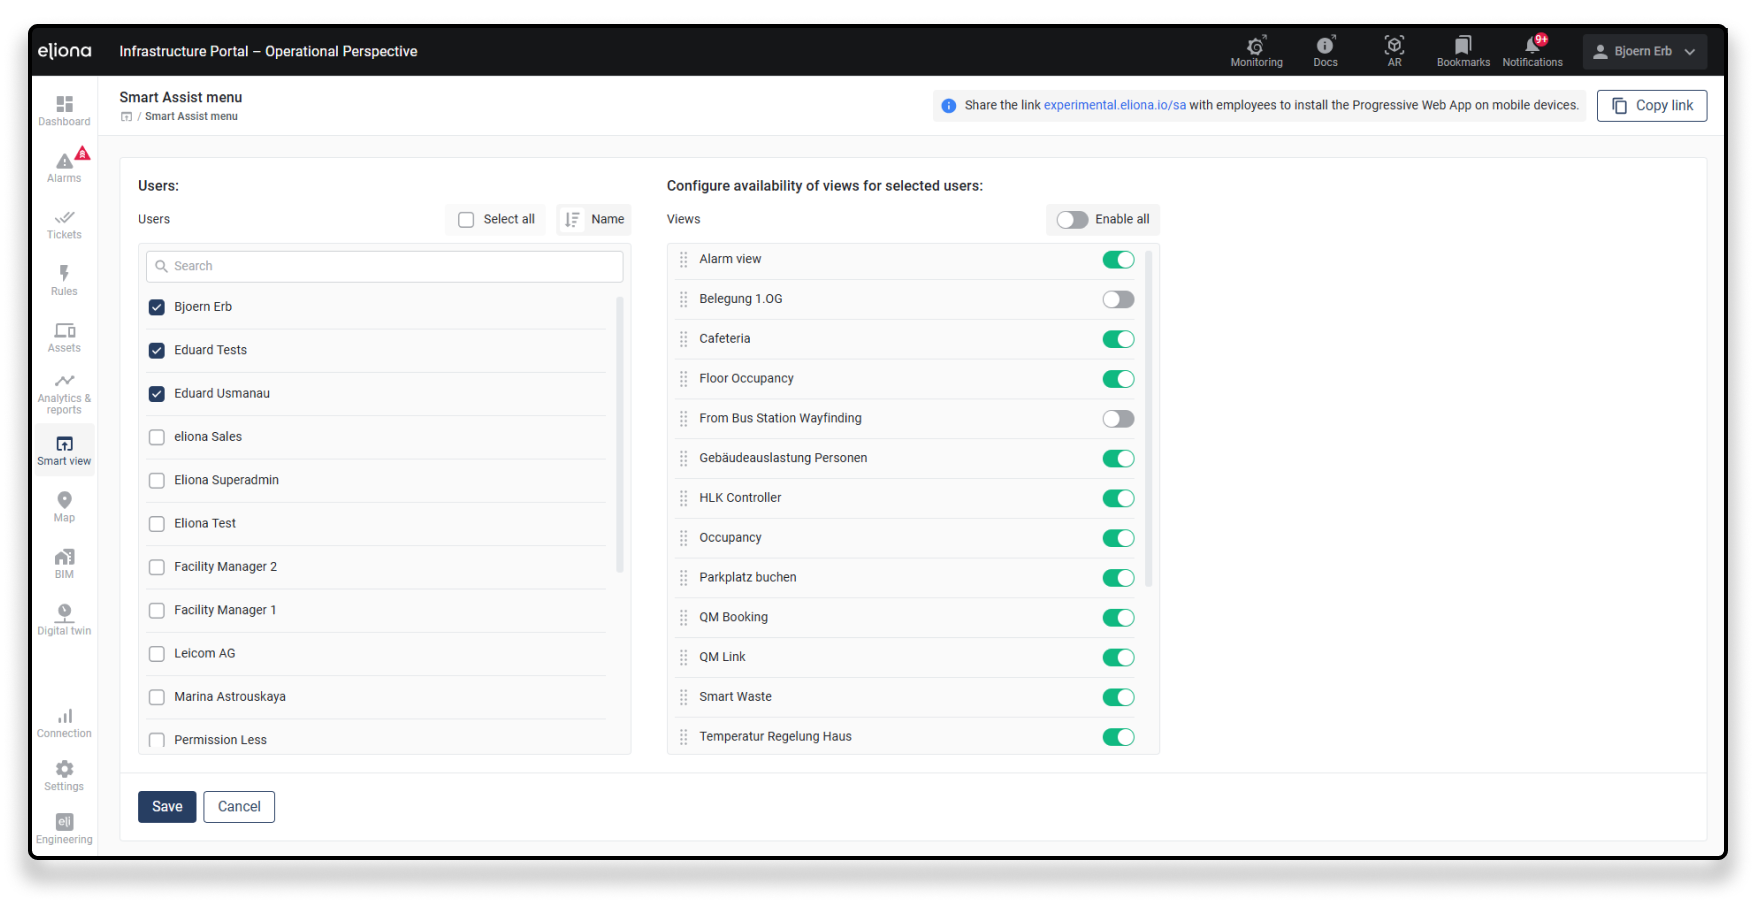Switch to the Dashboard menu item

65,110
